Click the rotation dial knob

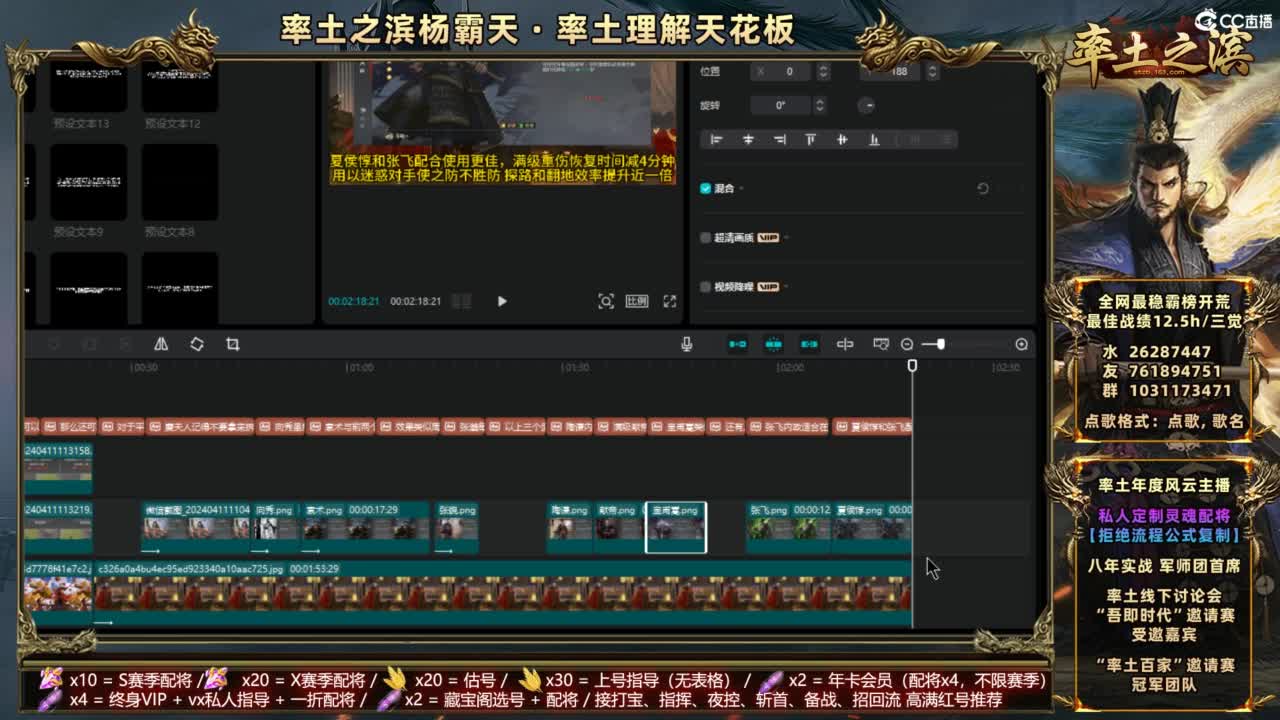[868, 105]
